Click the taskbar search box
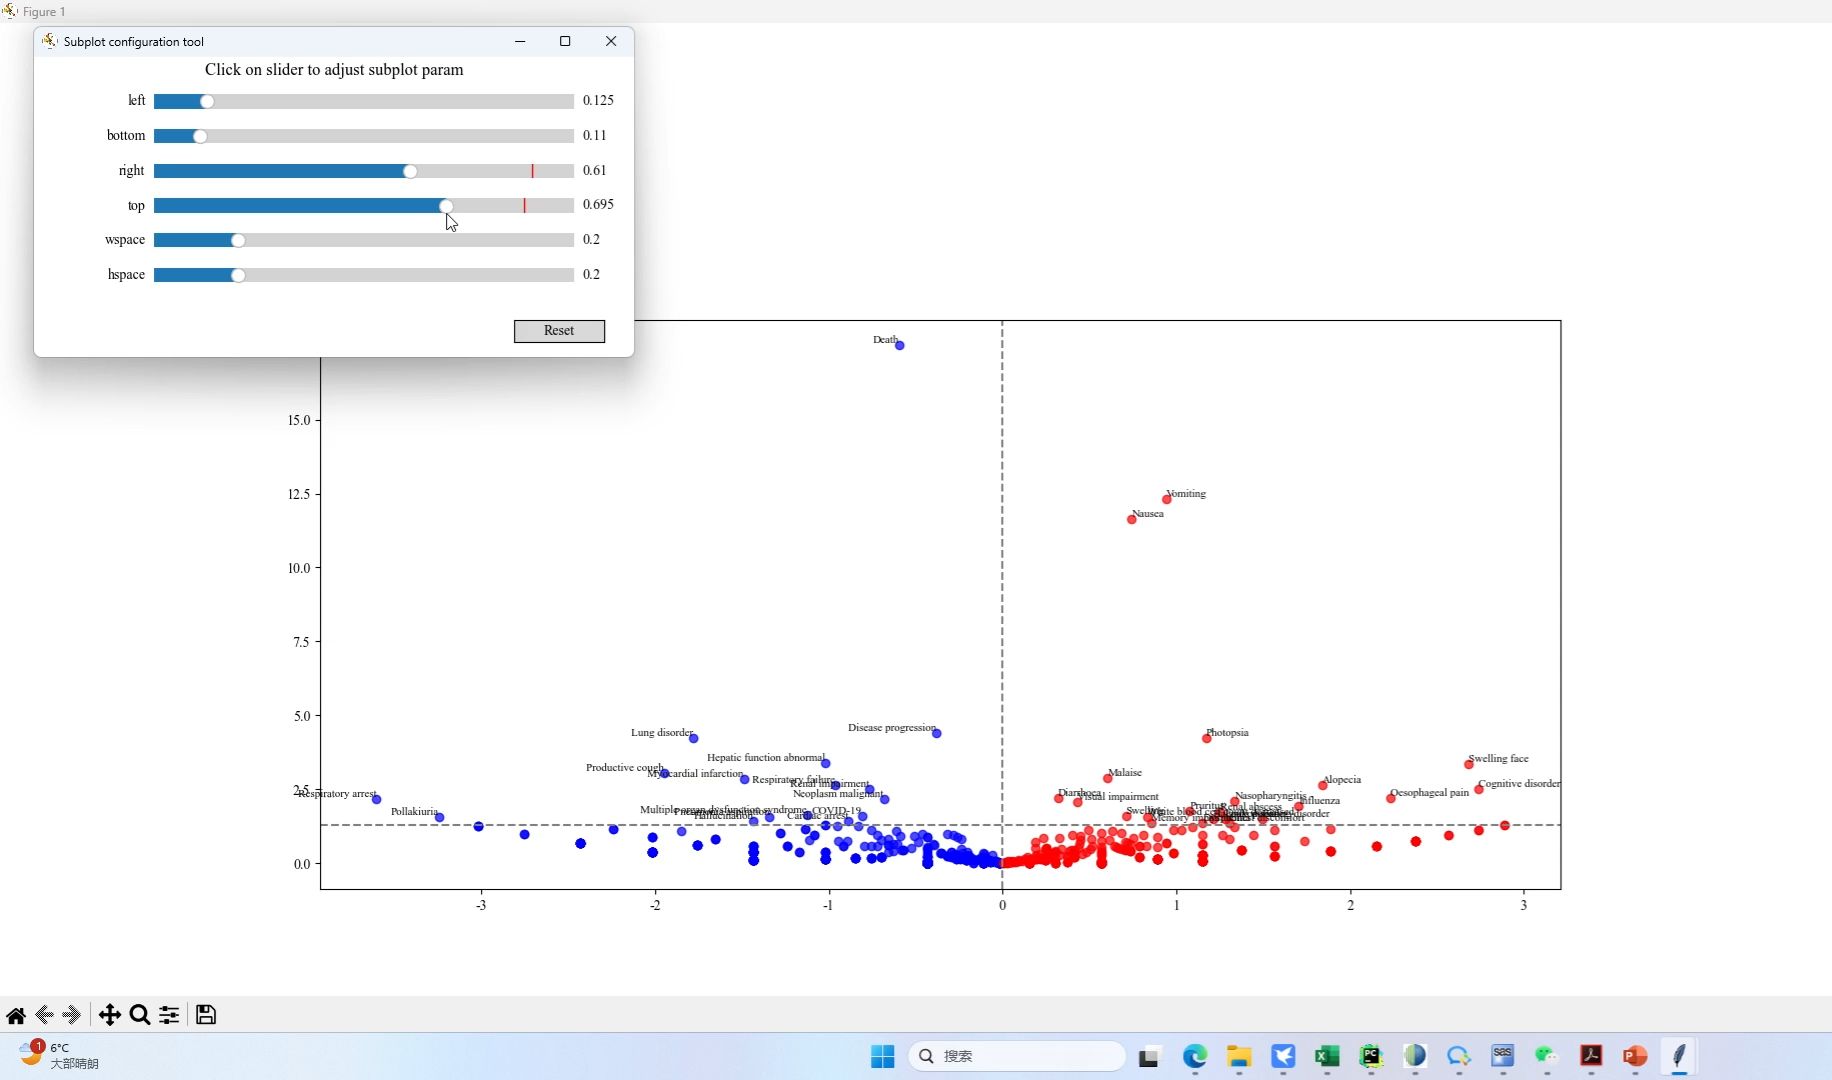This screenshot has width=1832, height=1080. coord(1017,1056)
